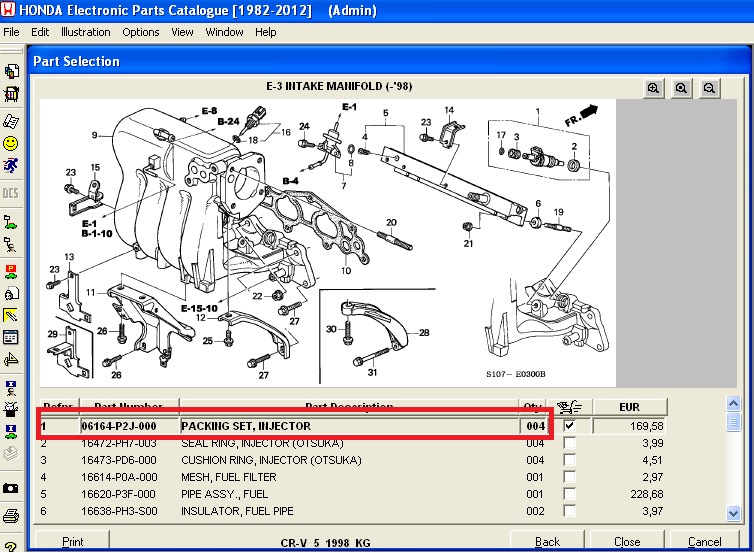This screenshot has height=553, width=754.
Task: Click the parts list scroll down arrow
Action: (733, 513)
